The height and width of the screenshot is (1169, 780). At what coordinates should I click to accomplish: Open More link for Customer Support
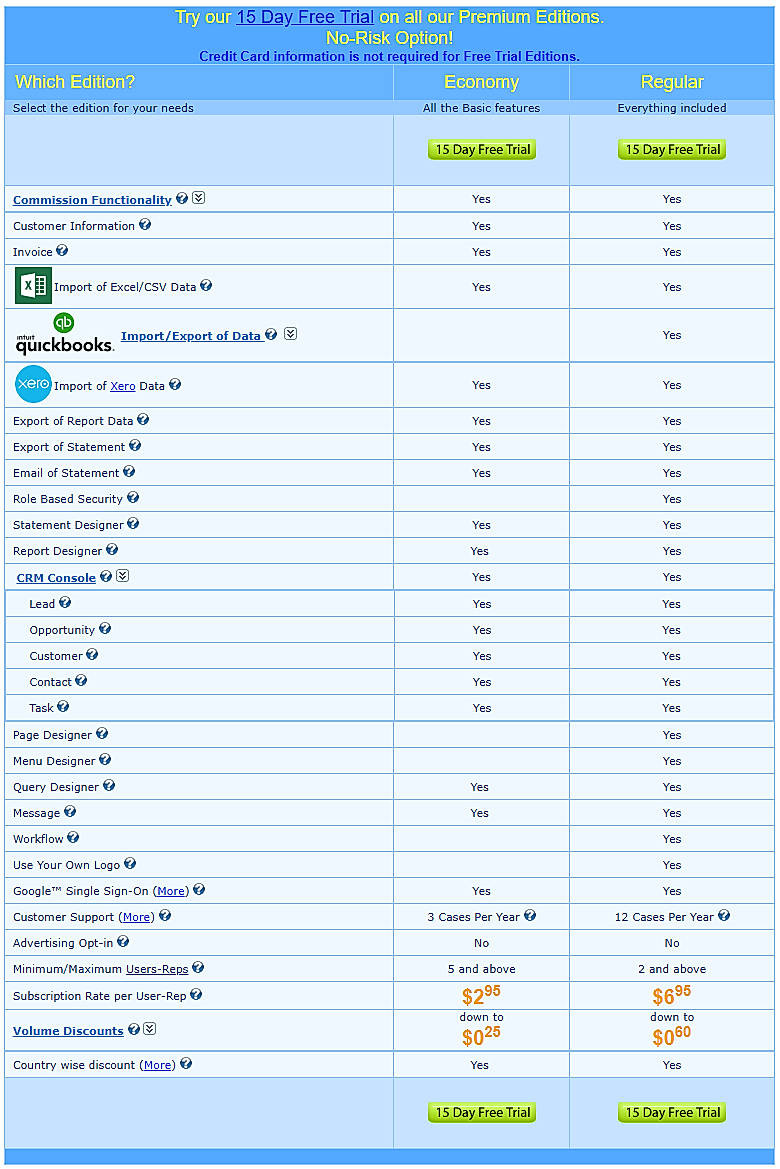pos(136,917)
